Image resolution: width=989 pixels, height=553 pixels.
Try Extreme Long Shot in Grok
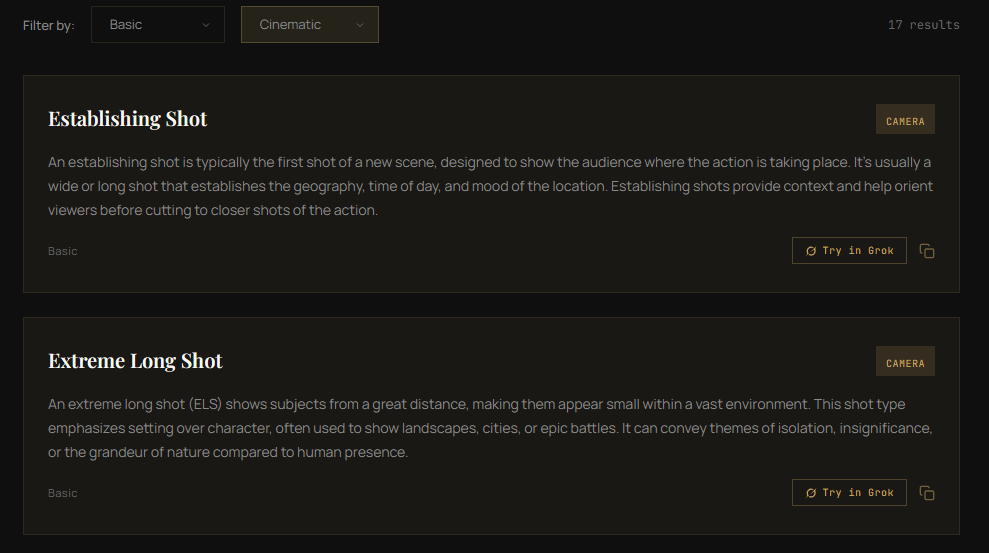pyautogui.click(x=849, y=493)
